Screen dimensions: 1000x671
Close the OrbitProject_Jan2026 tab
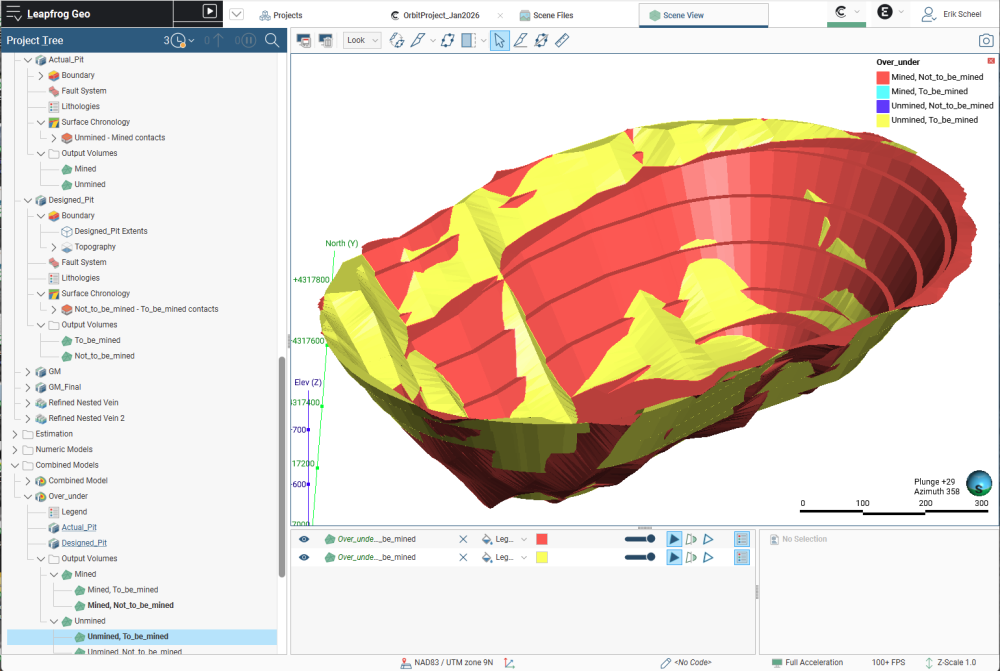(500, 15)
